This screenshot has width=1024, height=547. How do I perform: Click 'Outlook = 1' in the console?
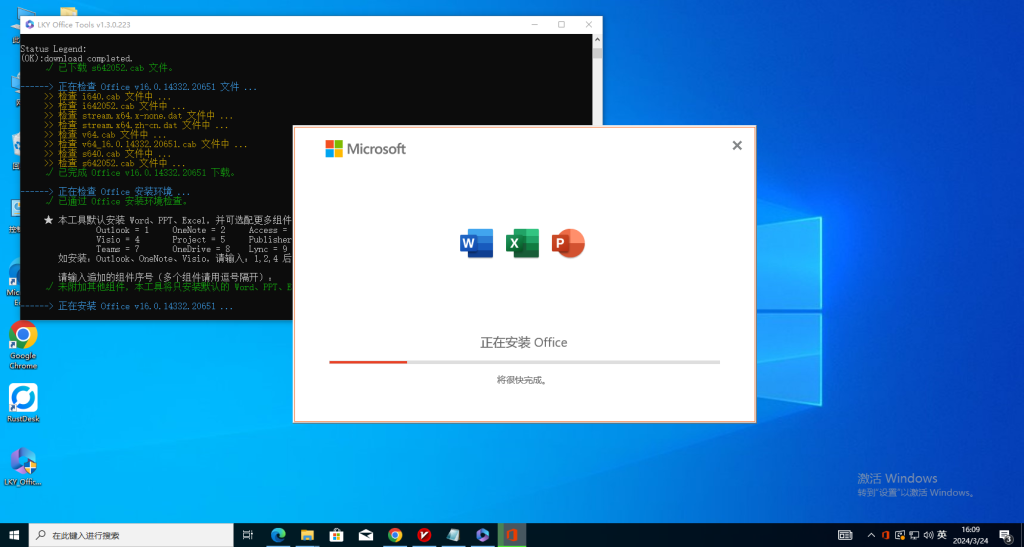pos(122,230)
